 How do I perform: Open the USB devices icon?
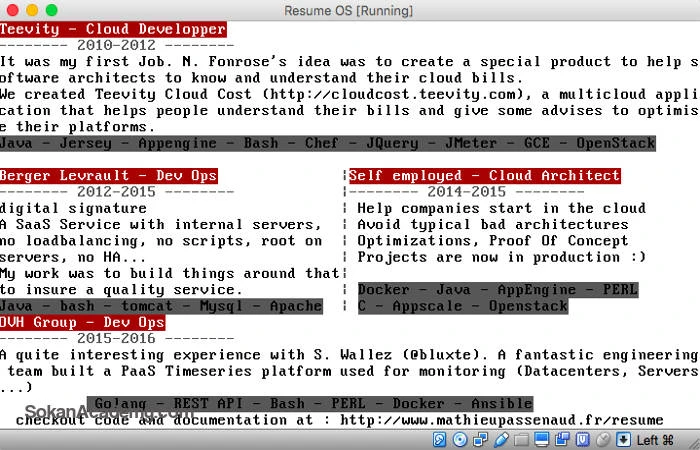click(x=501, y=440)
